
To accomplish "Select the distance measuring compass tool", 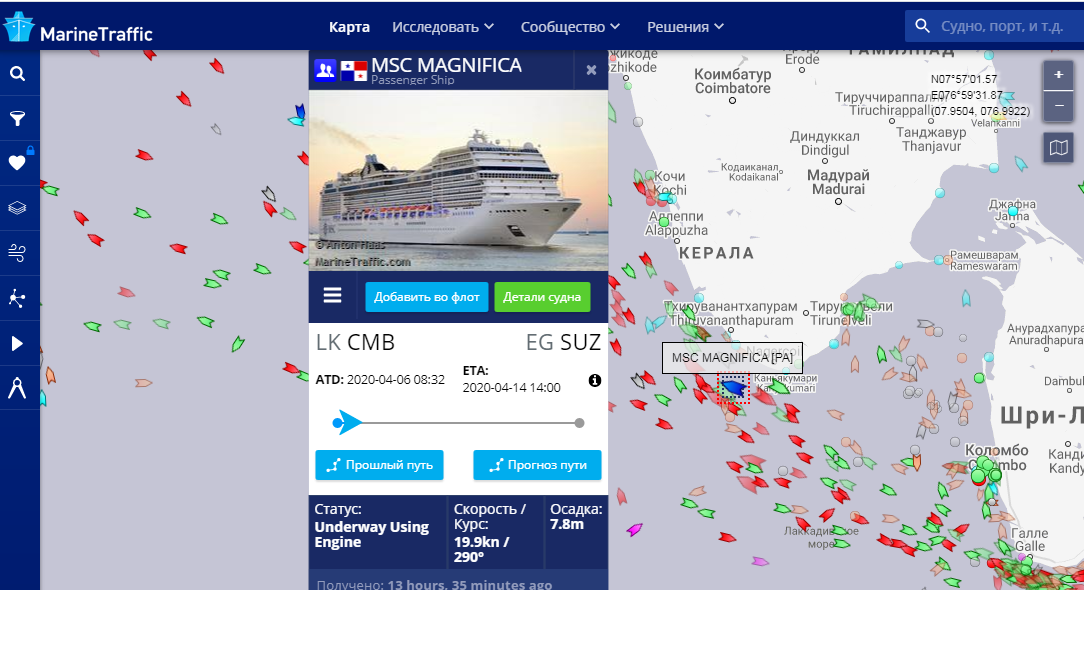I will pyautogui.click(x=17, y=388).
